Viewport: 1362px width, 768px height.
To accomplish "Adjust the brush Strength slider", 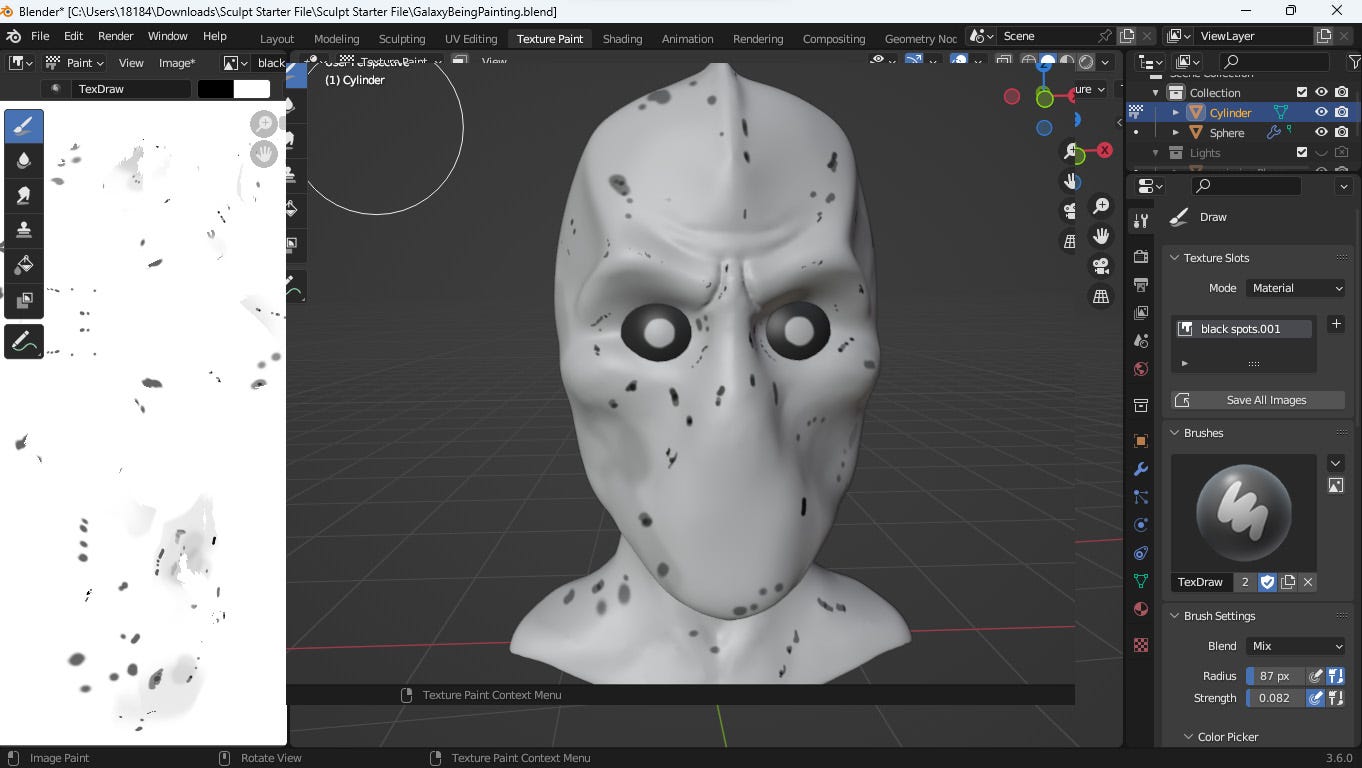I will (1275, 698).
